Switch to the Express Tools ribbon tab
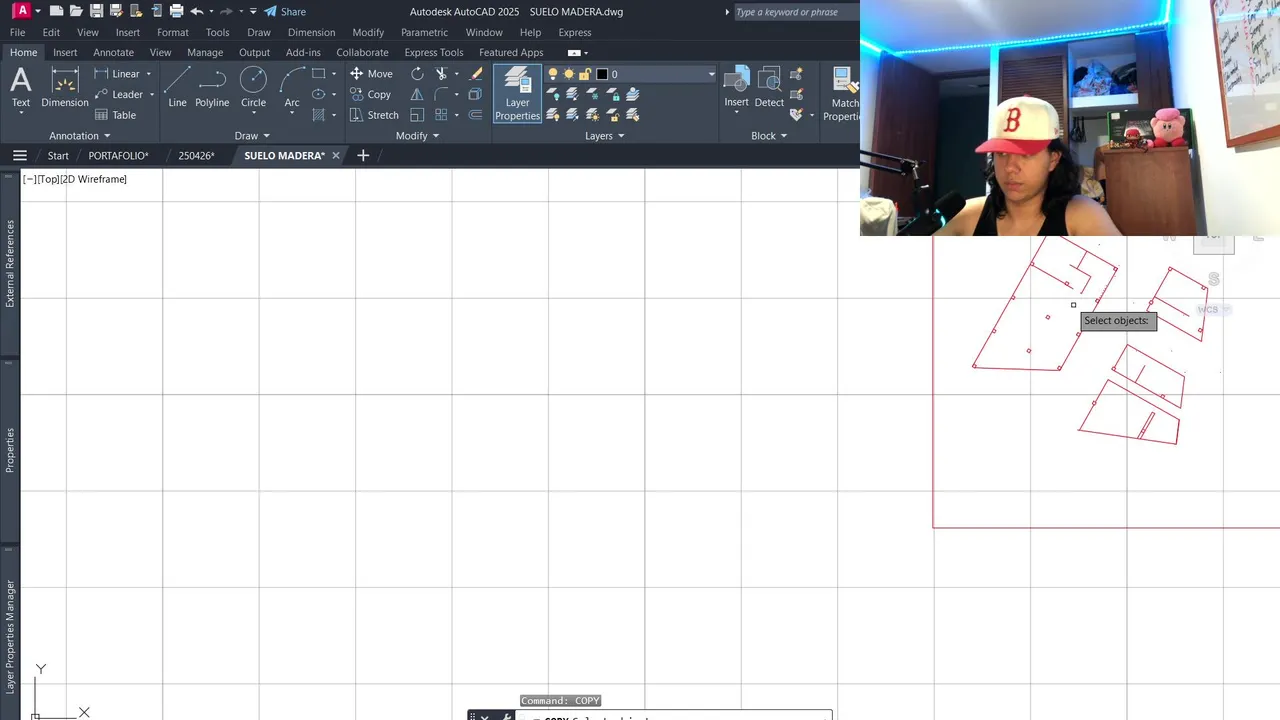 434,52
